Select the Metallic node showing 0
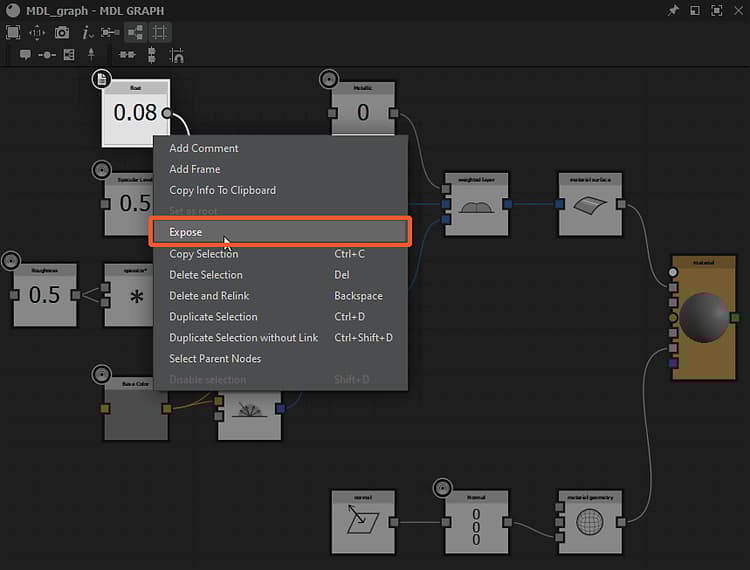Viewport: 750px width, 570px height. pos(363,108)
